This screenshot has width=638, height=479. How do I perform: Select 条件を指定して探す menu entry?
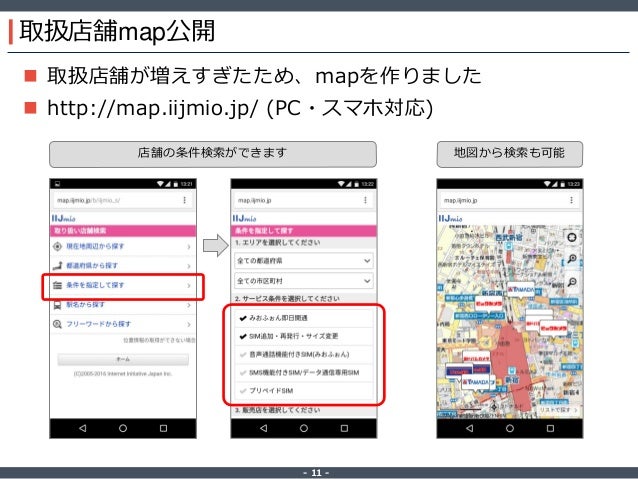(123, 285)
